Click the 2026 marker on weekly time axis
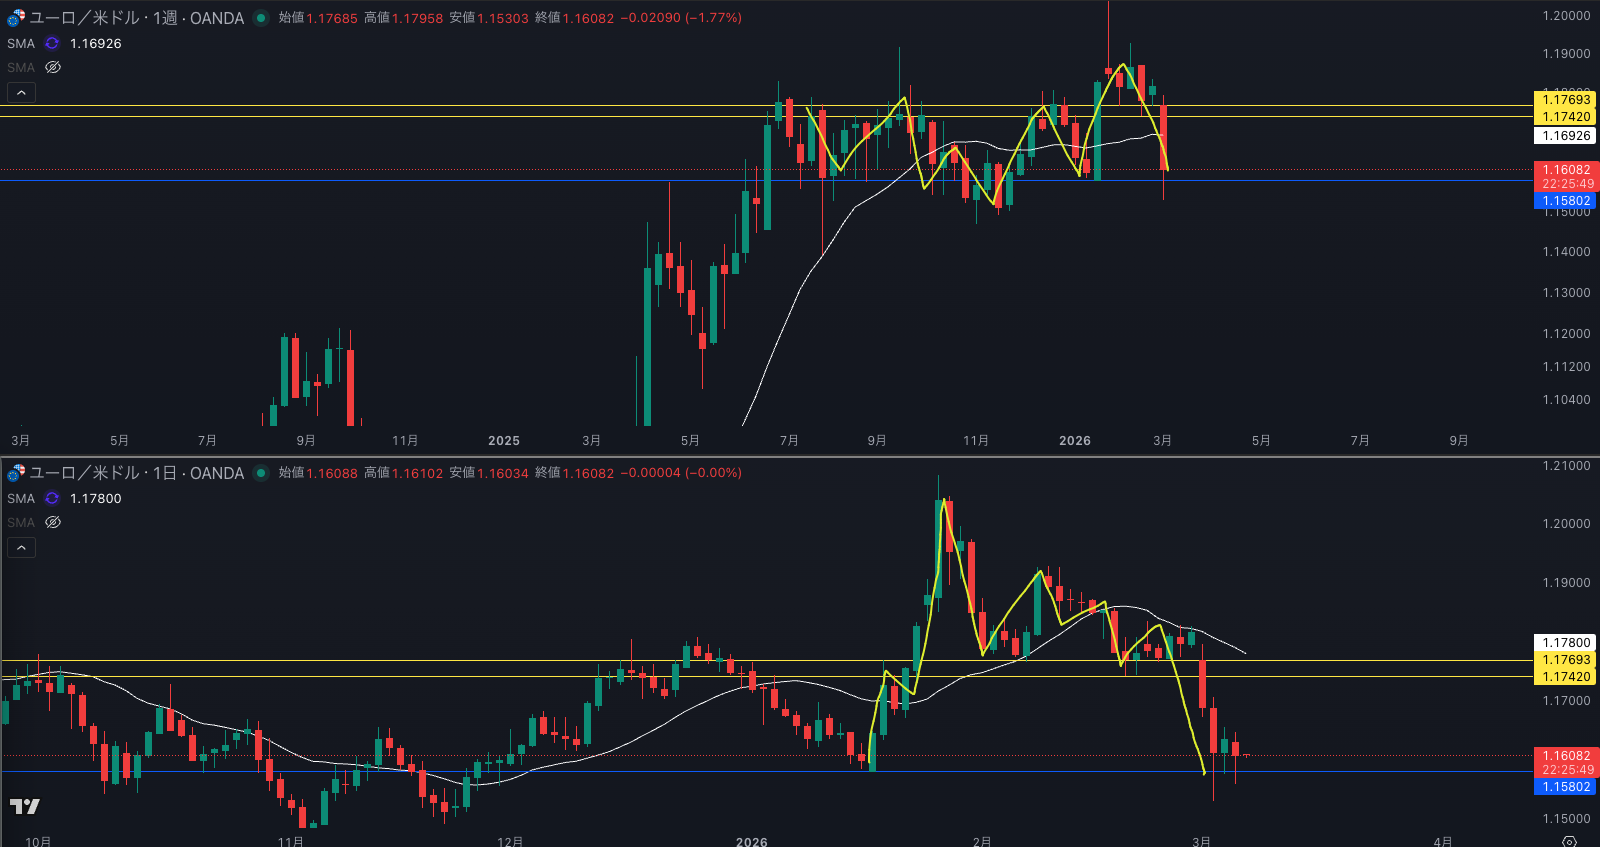 coord(1074,441)
